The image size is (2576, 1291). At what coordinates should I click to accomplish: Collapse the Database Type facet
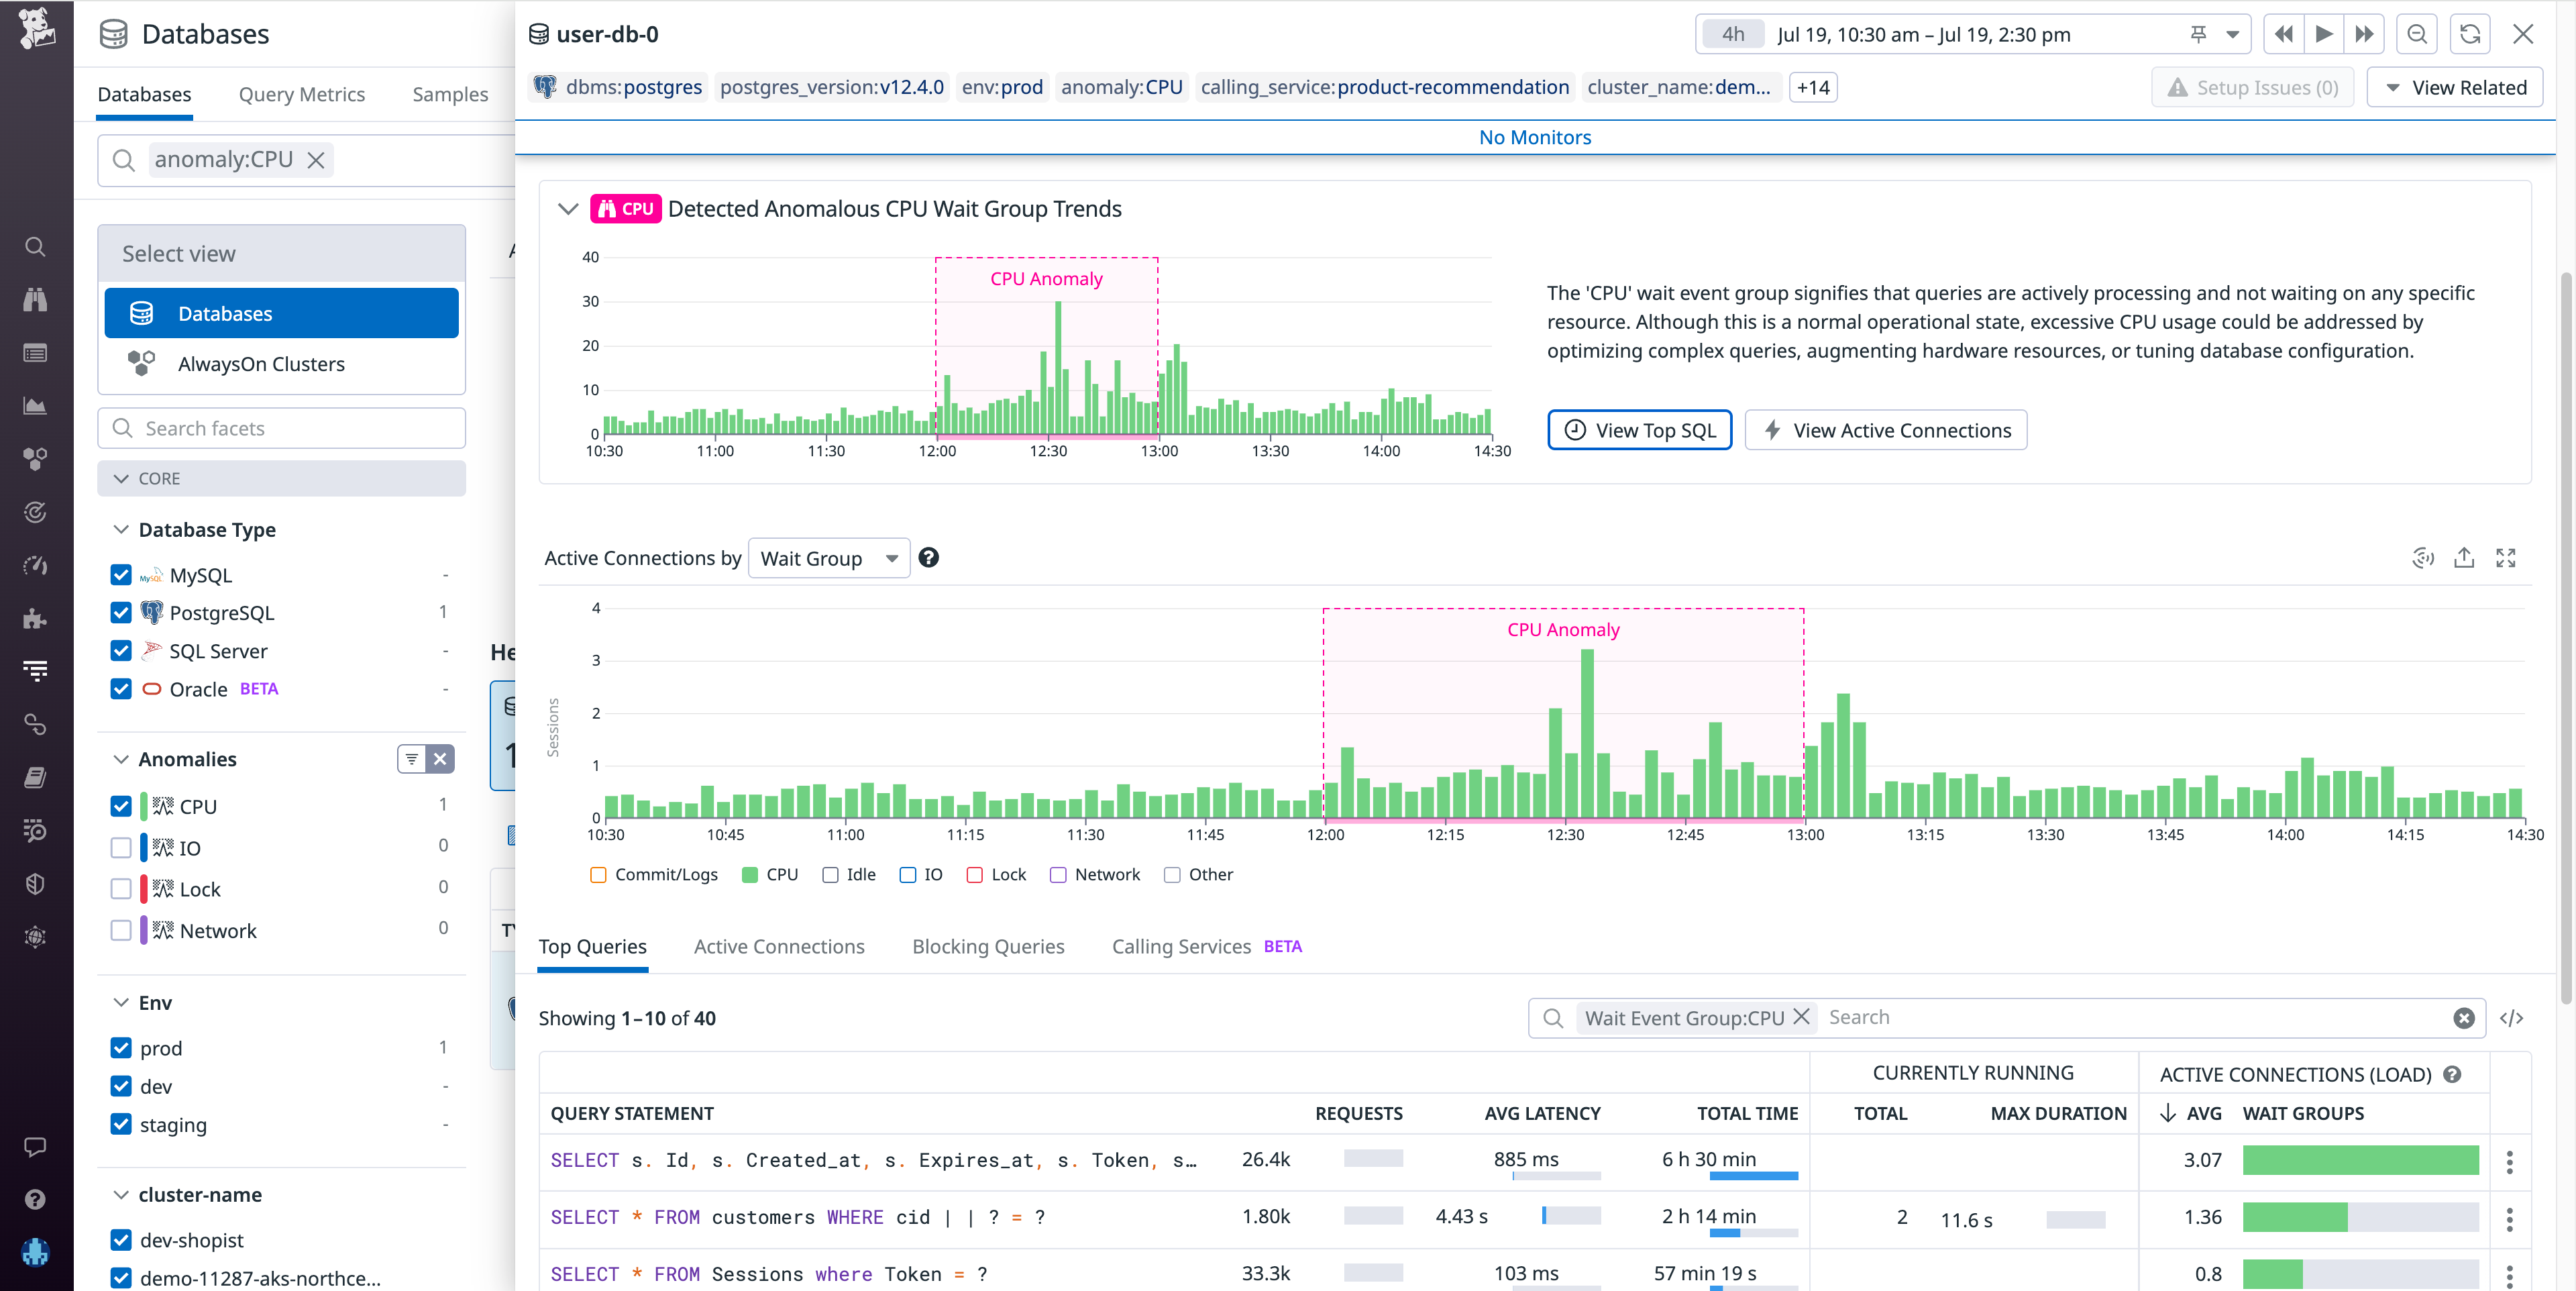pyautogui.click(x=121, y=529)
